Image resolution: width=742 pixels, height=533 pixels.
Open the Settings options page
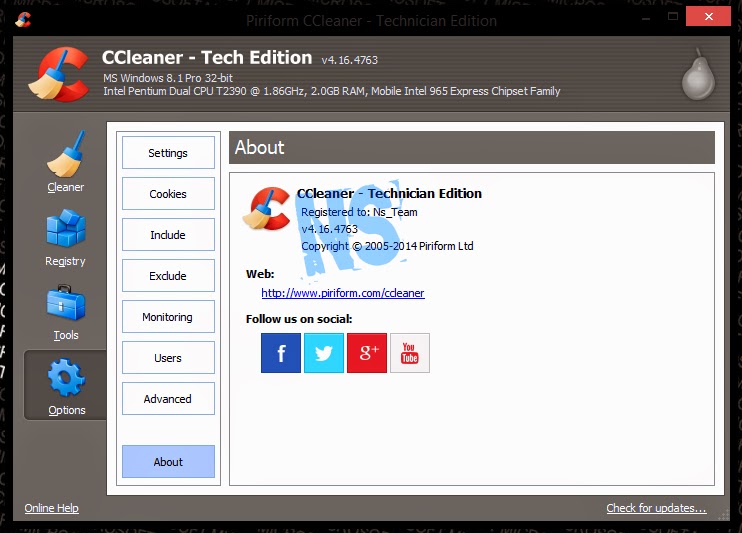pyautogui.click(x=168, y=152)
